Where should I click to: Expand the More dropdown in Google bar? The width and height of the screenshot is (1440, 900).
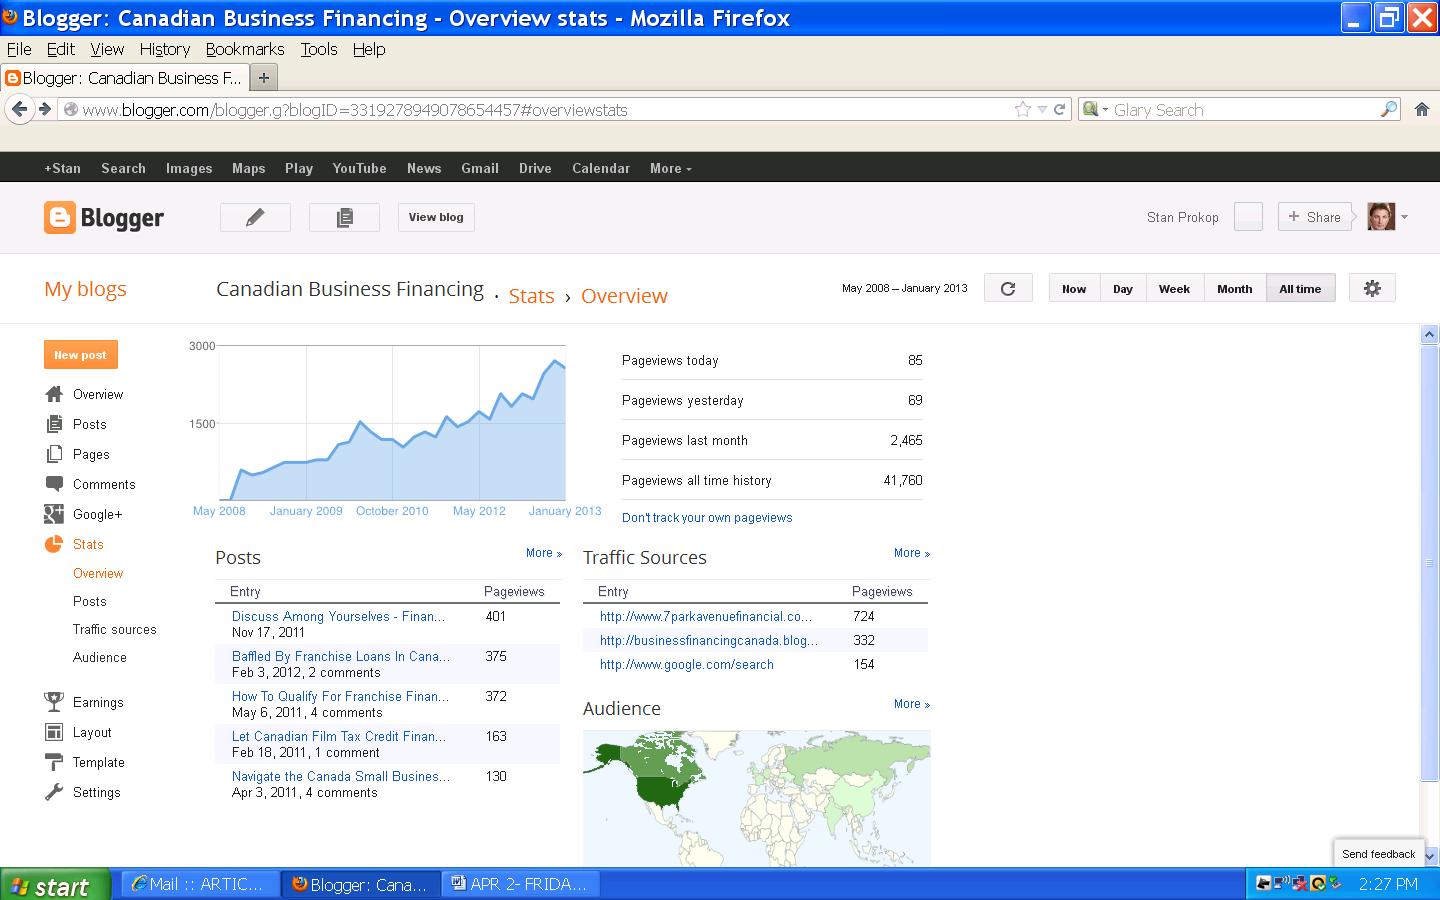coord(670,168)
